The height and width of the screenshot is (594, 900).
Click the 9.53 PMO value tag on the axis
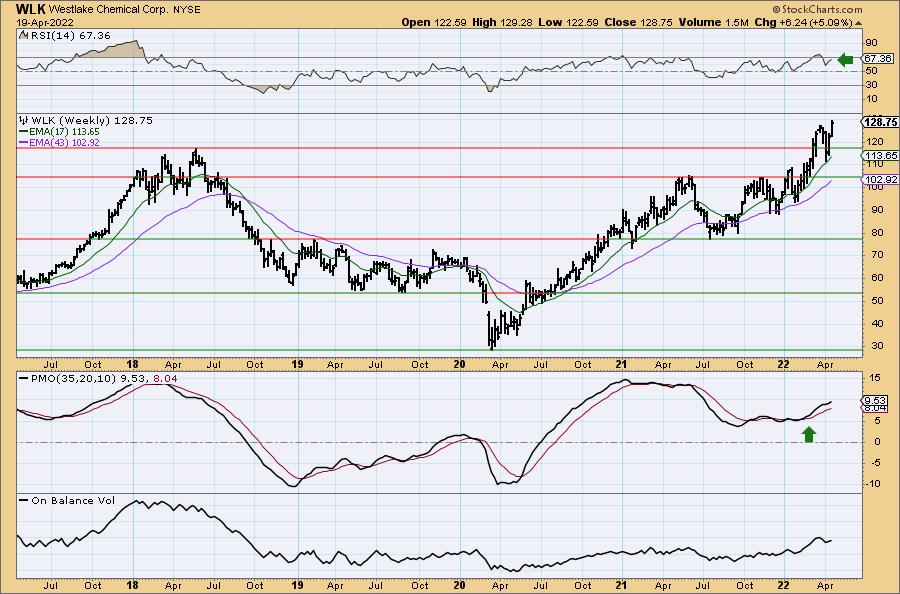876,401
